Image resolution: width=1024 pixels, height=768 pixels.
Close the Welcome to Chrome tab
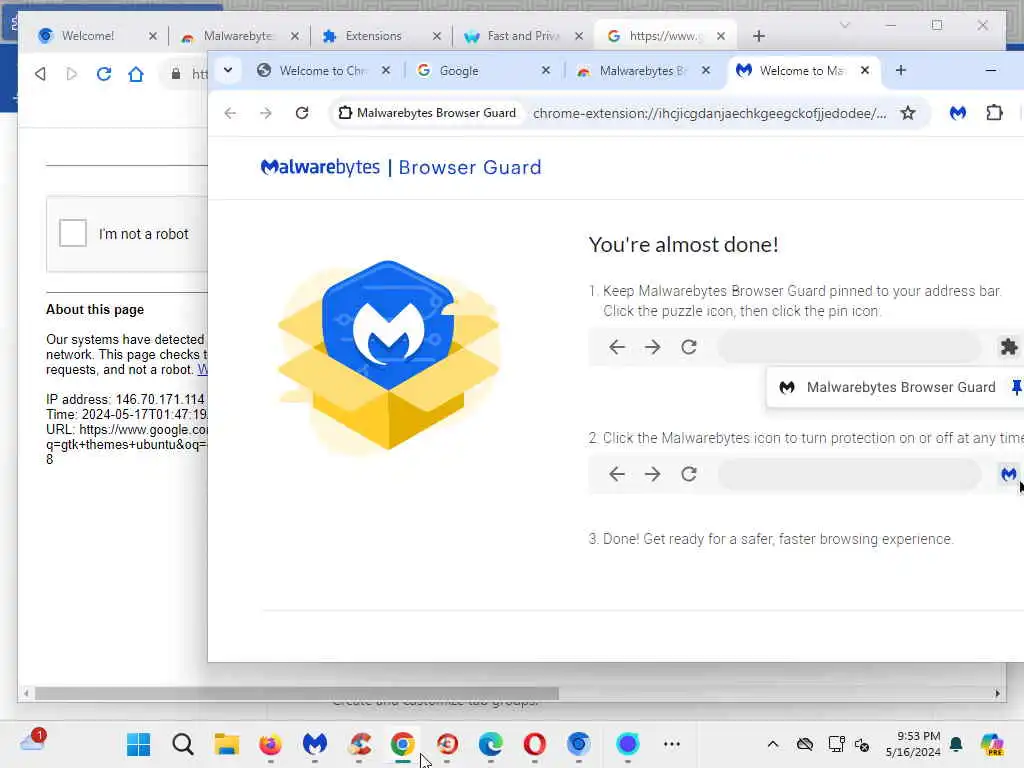[386, 71]
